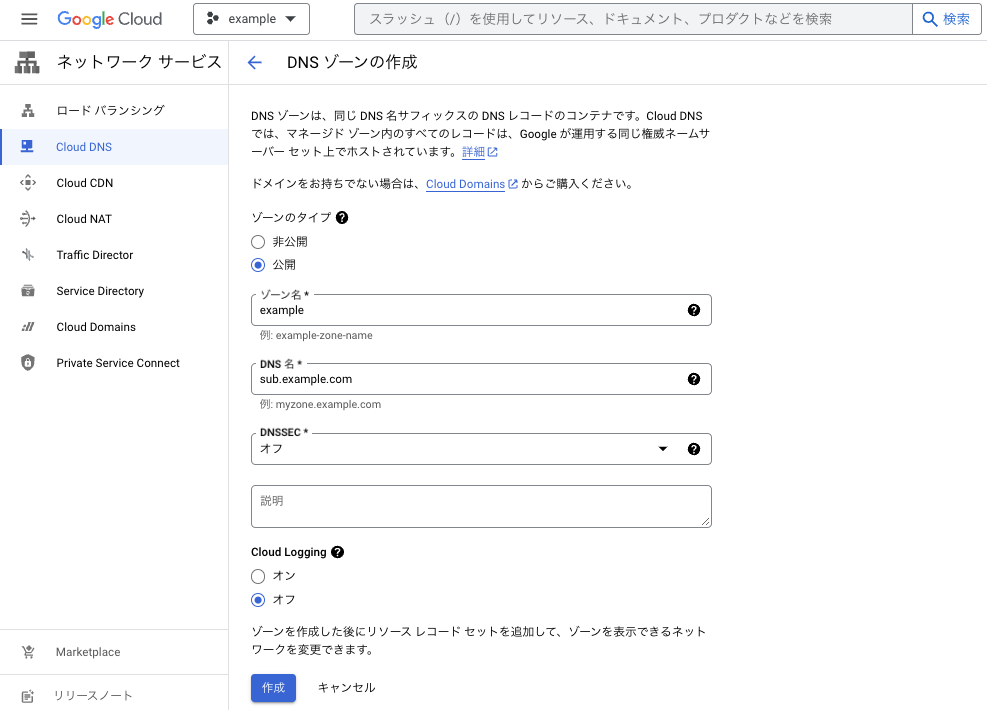Screen dimensions: 987x710
Task: Open help icon in DNSSEC field
Action: pyautogui.click(x=694, y=449)
